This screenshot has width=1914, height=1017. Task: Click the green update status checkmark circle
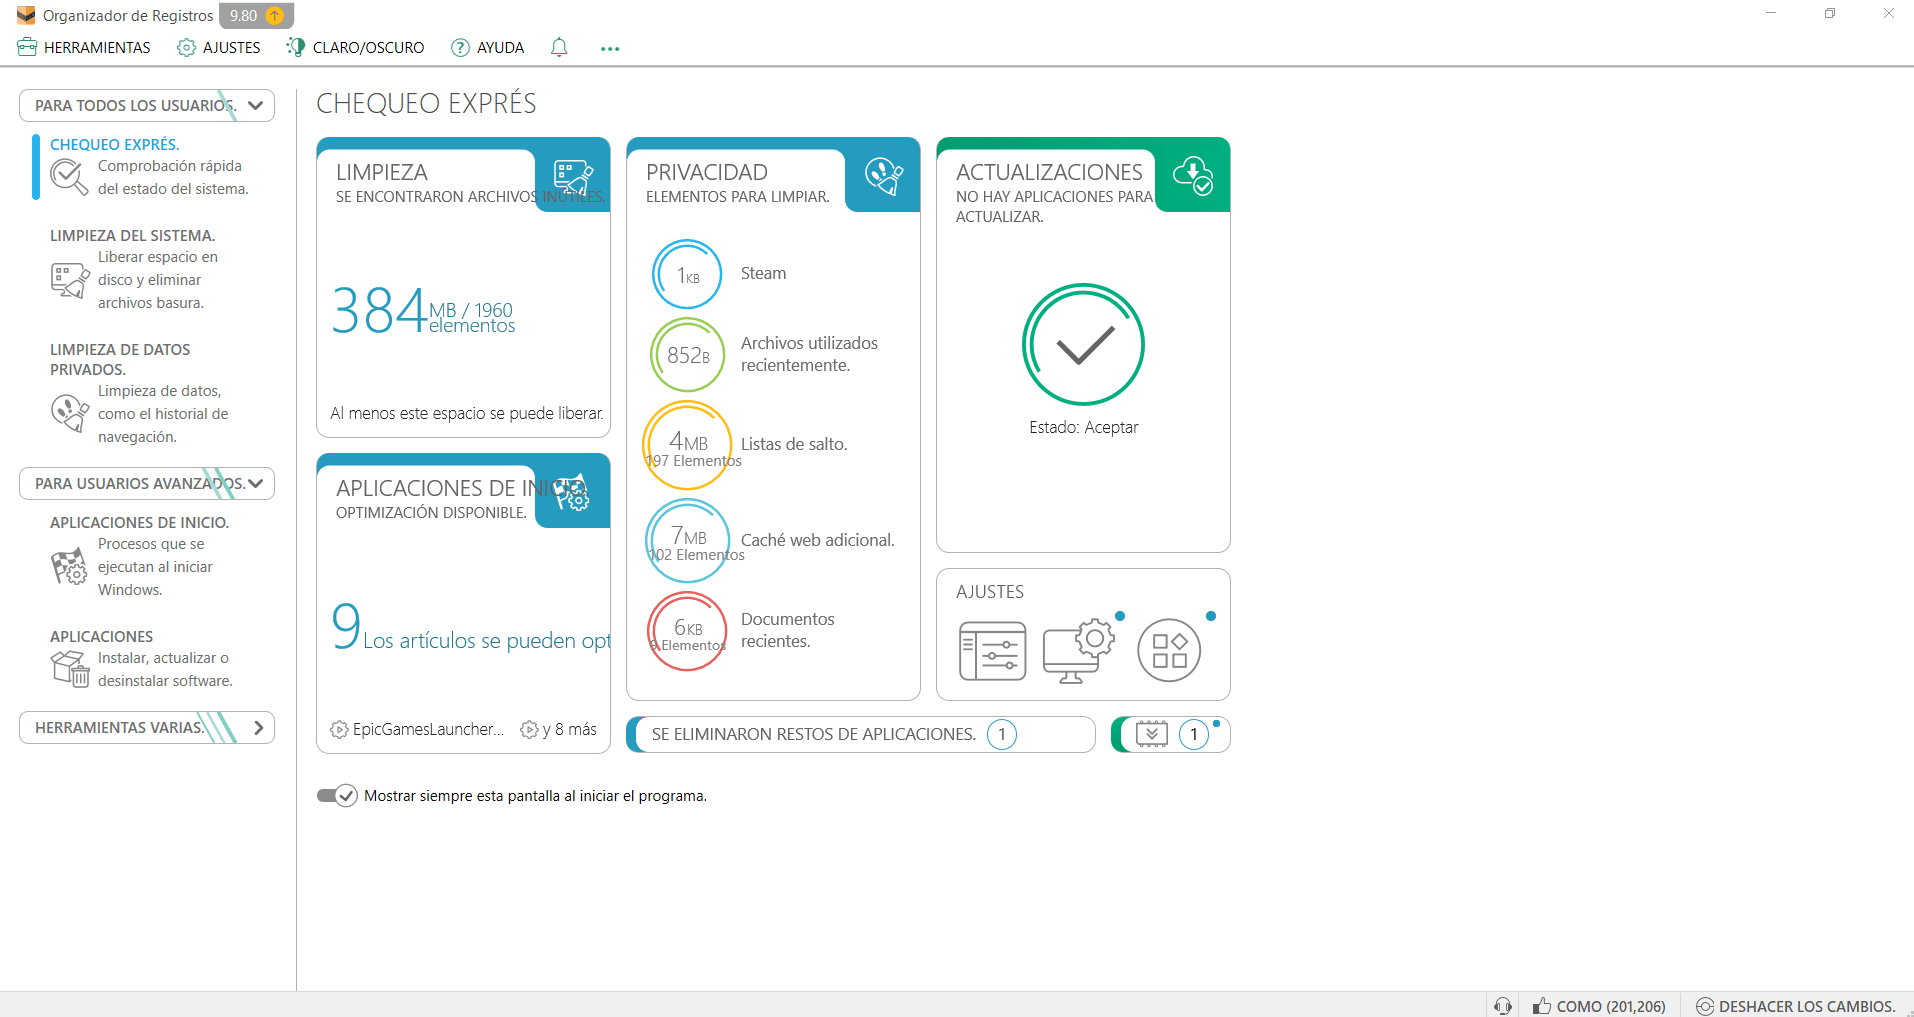(x=1083, y=345)
